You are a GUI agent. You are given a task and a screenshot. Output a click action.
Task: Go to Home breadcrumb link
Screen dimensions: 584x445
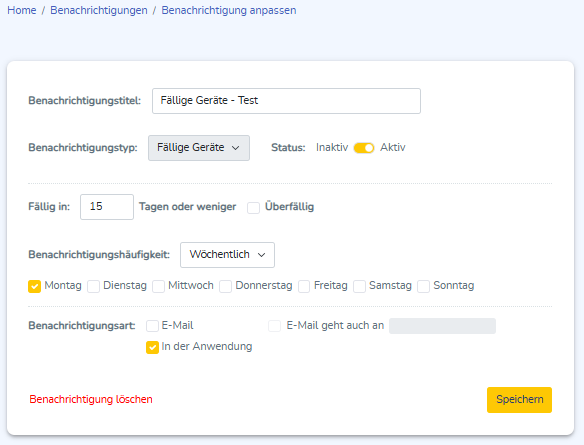(x=22, y=10)
